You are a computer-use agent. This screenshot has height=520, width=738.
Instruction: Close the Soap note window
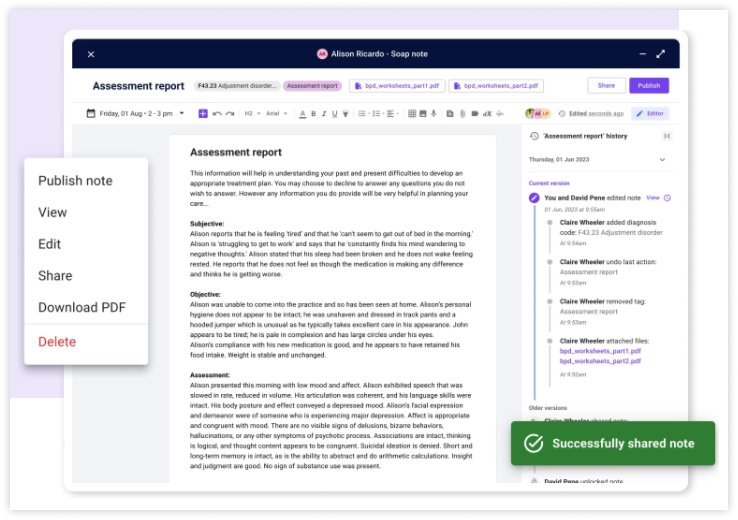click(91, 54)
